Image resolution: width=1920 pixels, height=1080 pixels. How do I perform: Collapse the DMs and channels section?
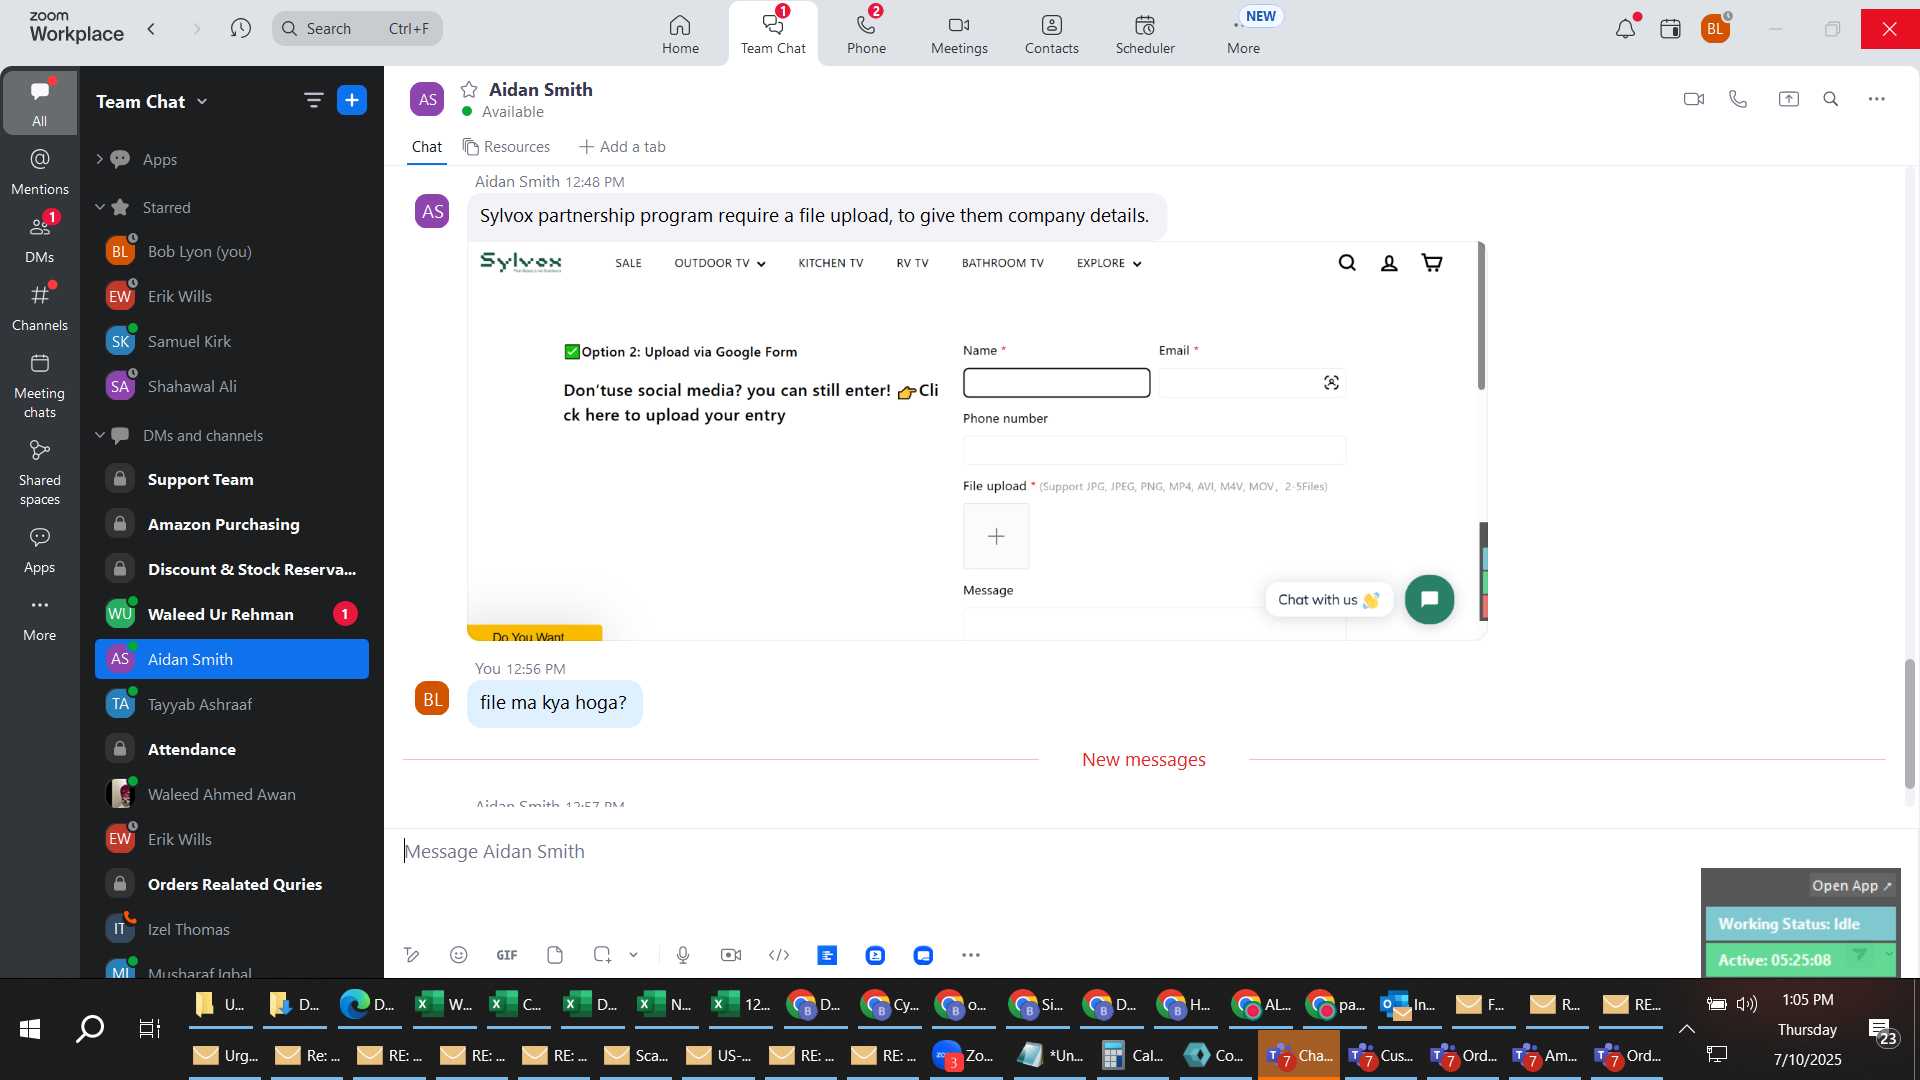tap(99, 435)
